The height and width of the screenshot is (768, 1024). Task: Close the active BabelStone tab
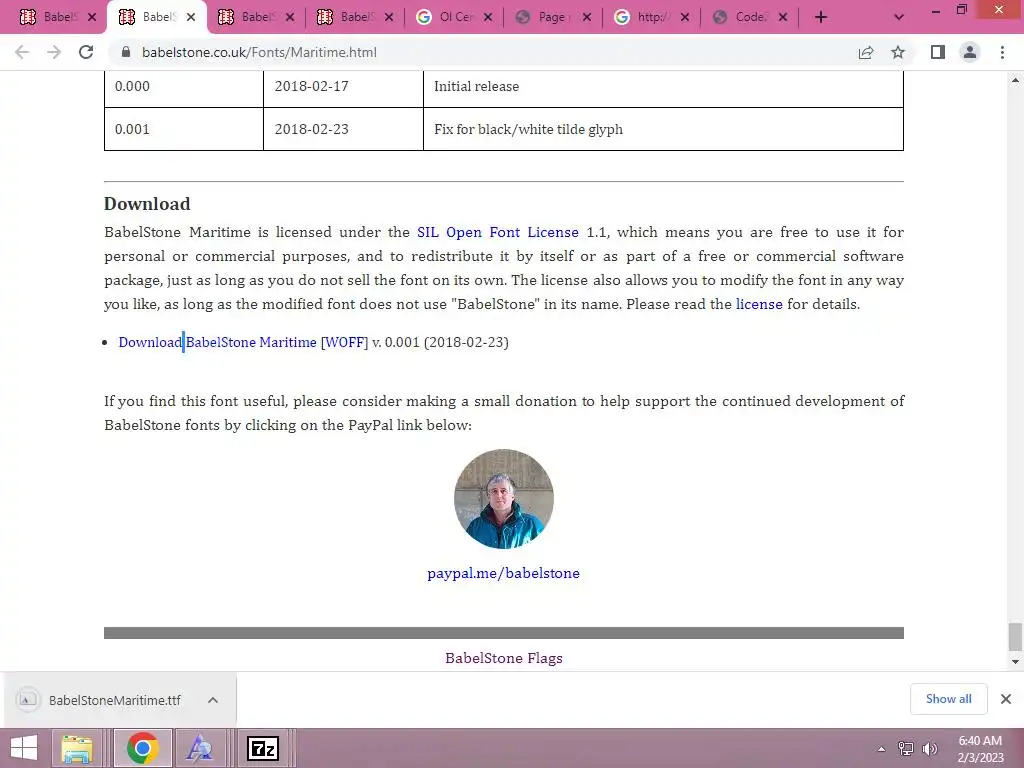click(x=191, y=18)
